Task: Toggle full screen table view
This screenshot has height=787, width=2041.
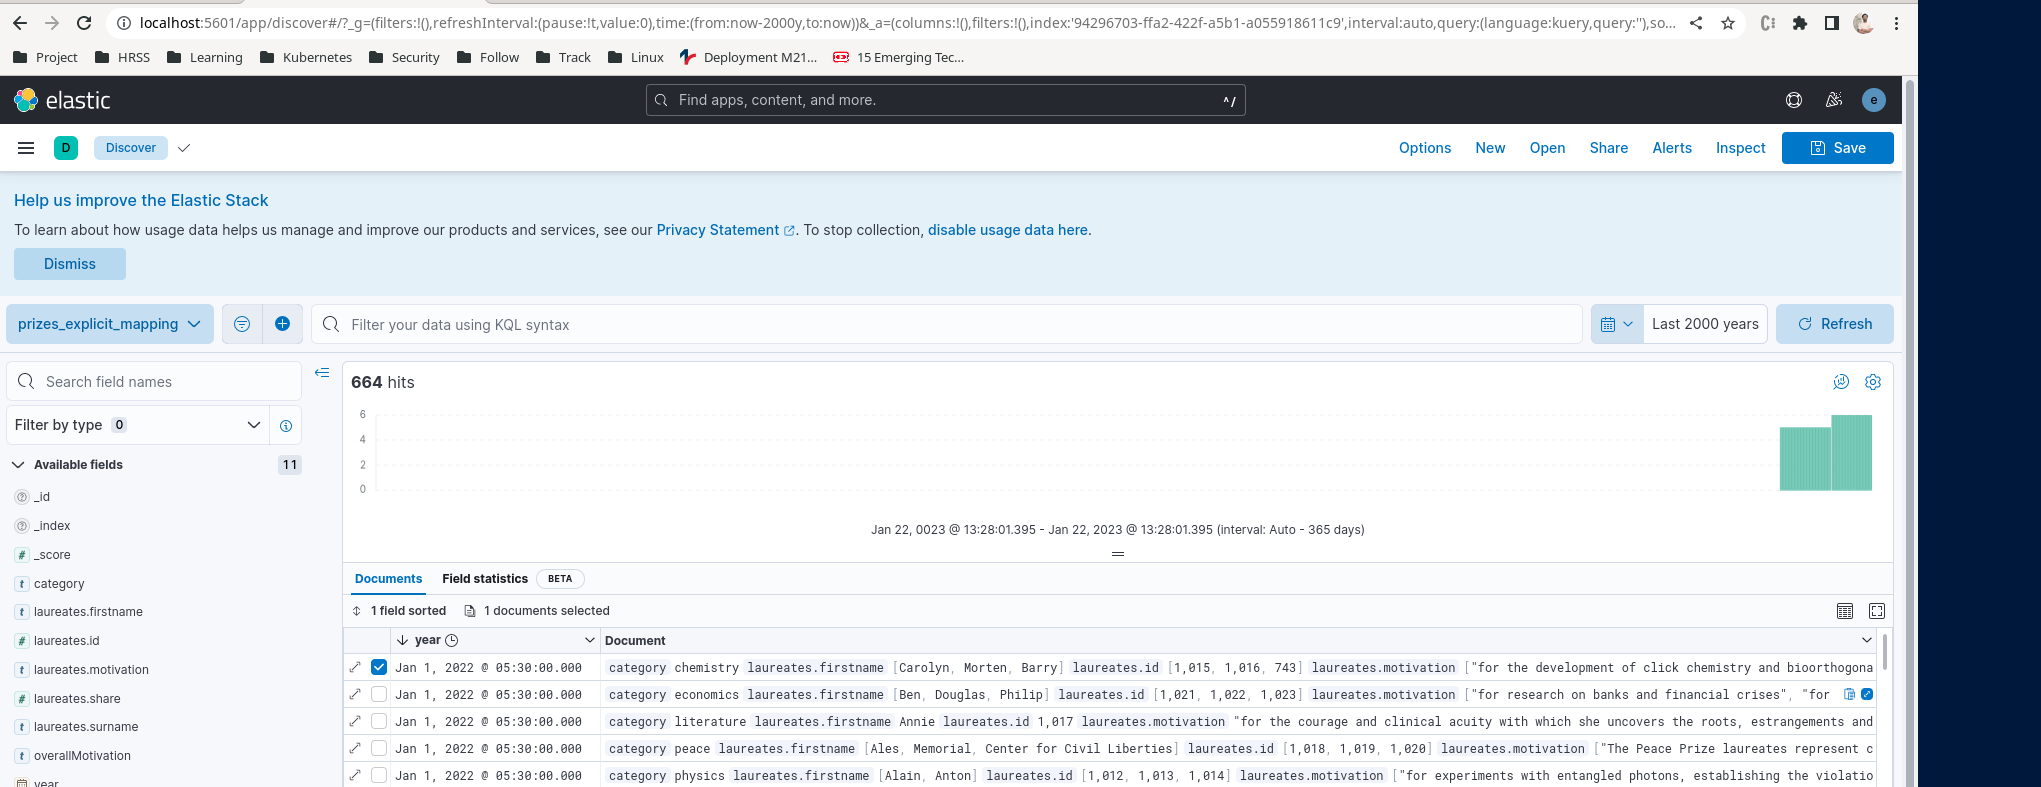Action: pyautogui.click(x=1877, y=611)
